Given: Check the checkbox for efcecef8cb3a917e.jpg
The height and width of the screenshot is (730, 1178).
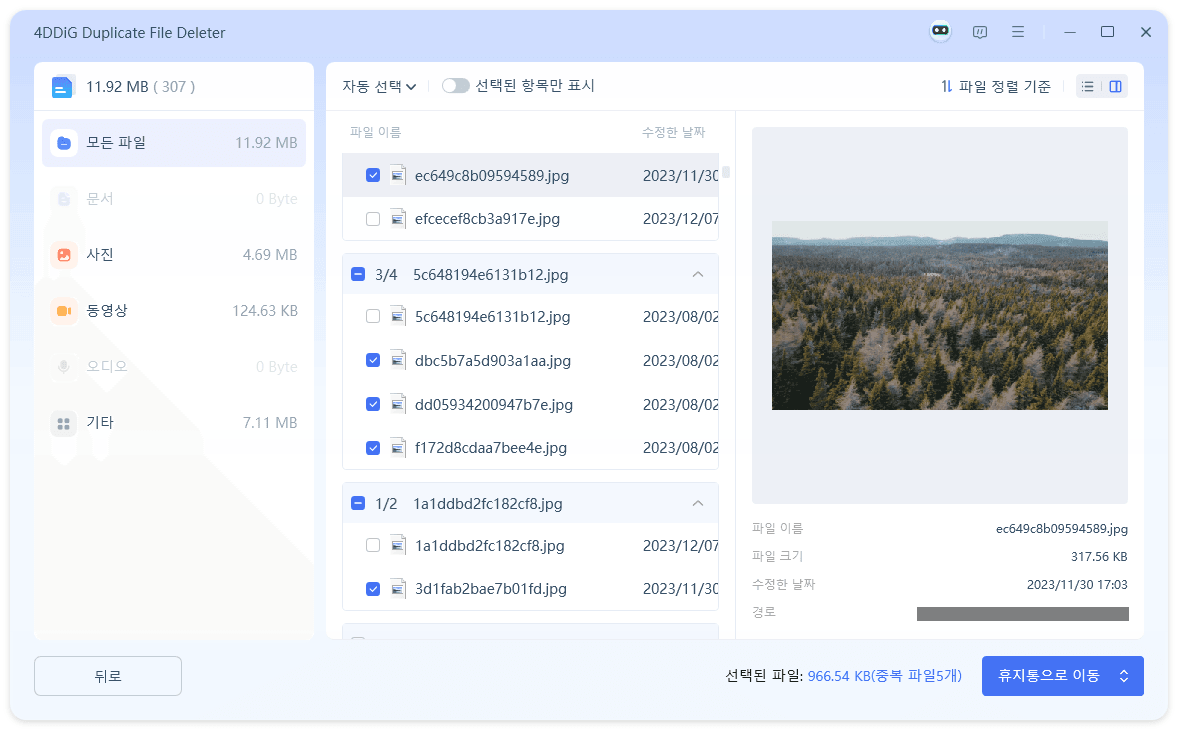Looking at the screenshot, I should tap(373, 218).
